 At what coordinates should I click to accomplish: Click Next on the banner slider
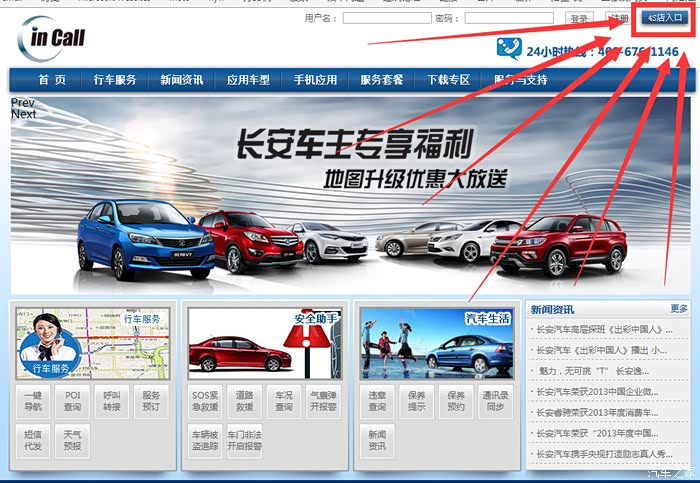24,114
